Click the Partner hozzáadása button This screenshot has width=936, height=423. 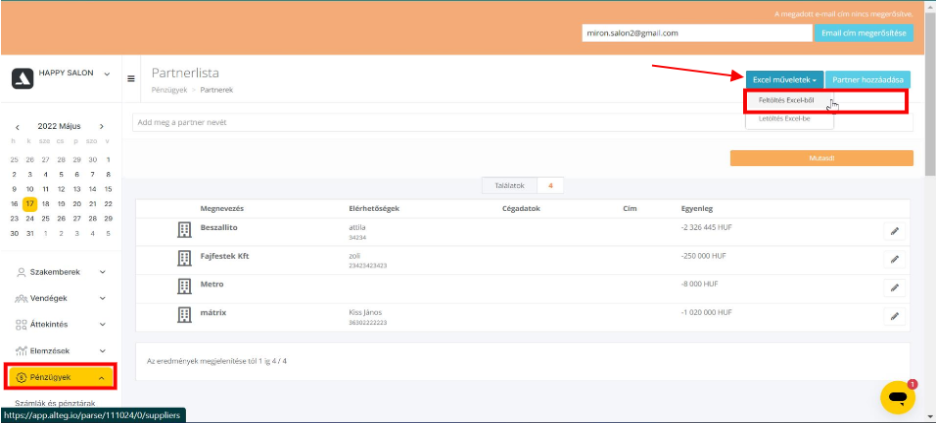[869, 79]
